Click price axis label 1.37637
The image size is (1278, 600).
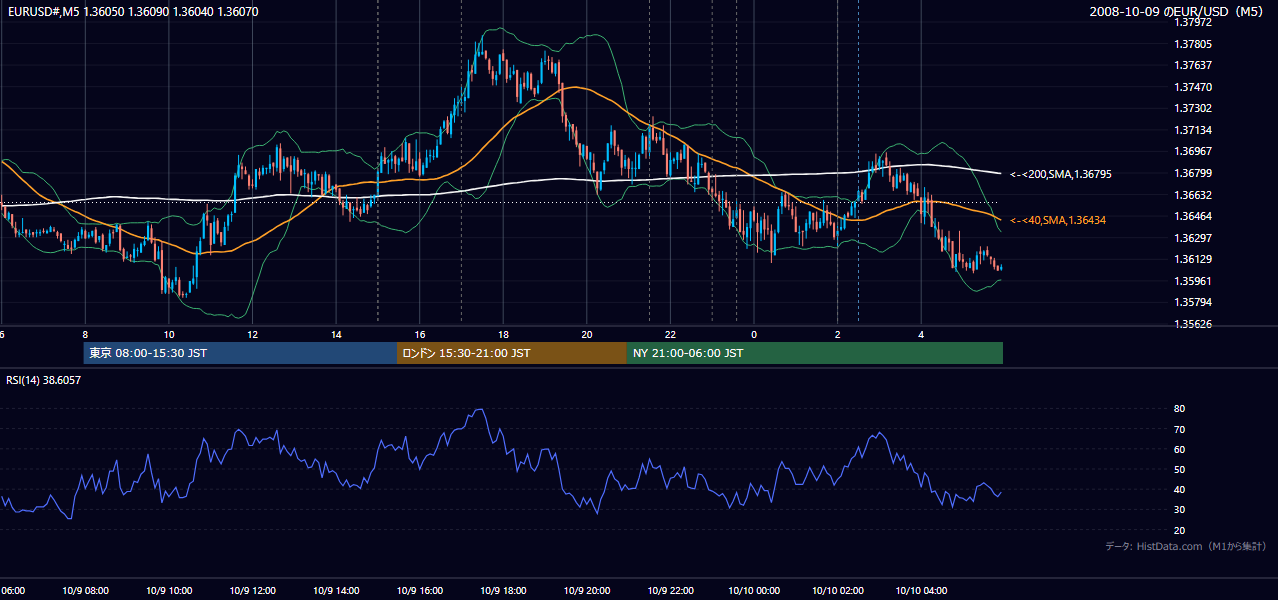(x=1193, y=66)
